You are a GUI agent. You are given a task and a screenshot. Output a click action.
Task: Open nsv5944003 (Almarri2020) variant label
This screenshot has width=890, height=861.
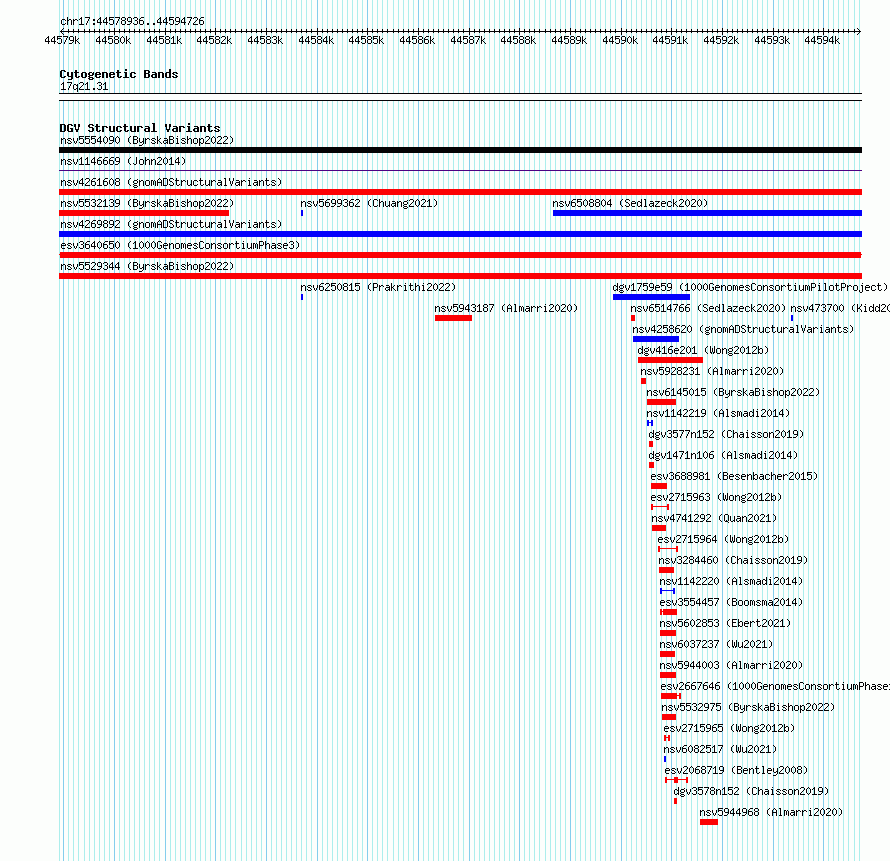[731, 665]
